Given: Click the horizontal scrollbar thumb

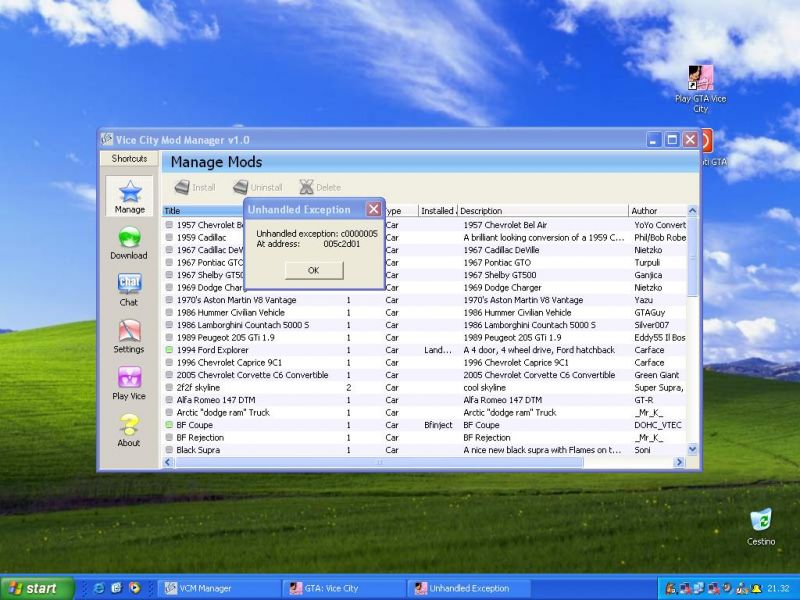Looking at the screenshot, I should 379,462.
